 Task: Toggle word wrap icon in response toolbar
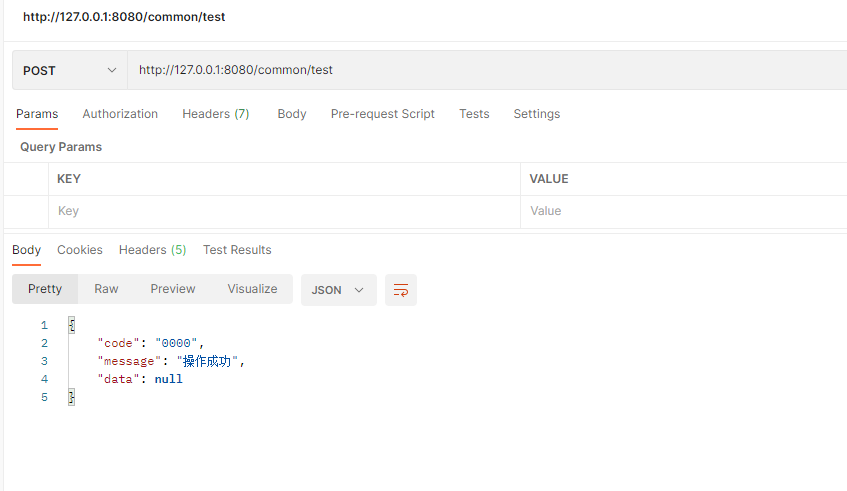pos(401,290)
